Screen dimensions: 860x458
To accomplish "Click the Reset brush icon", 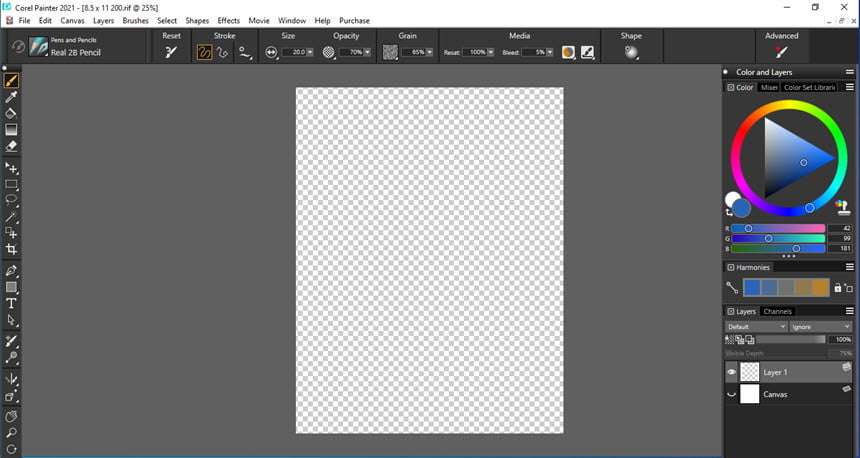I will click(171, 52).
